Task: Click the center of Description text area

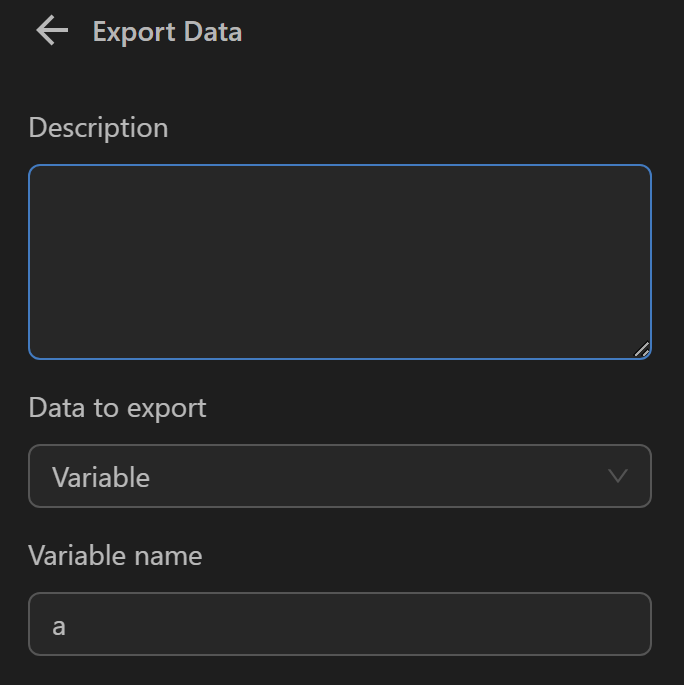Action: click(x=339, y=261)
